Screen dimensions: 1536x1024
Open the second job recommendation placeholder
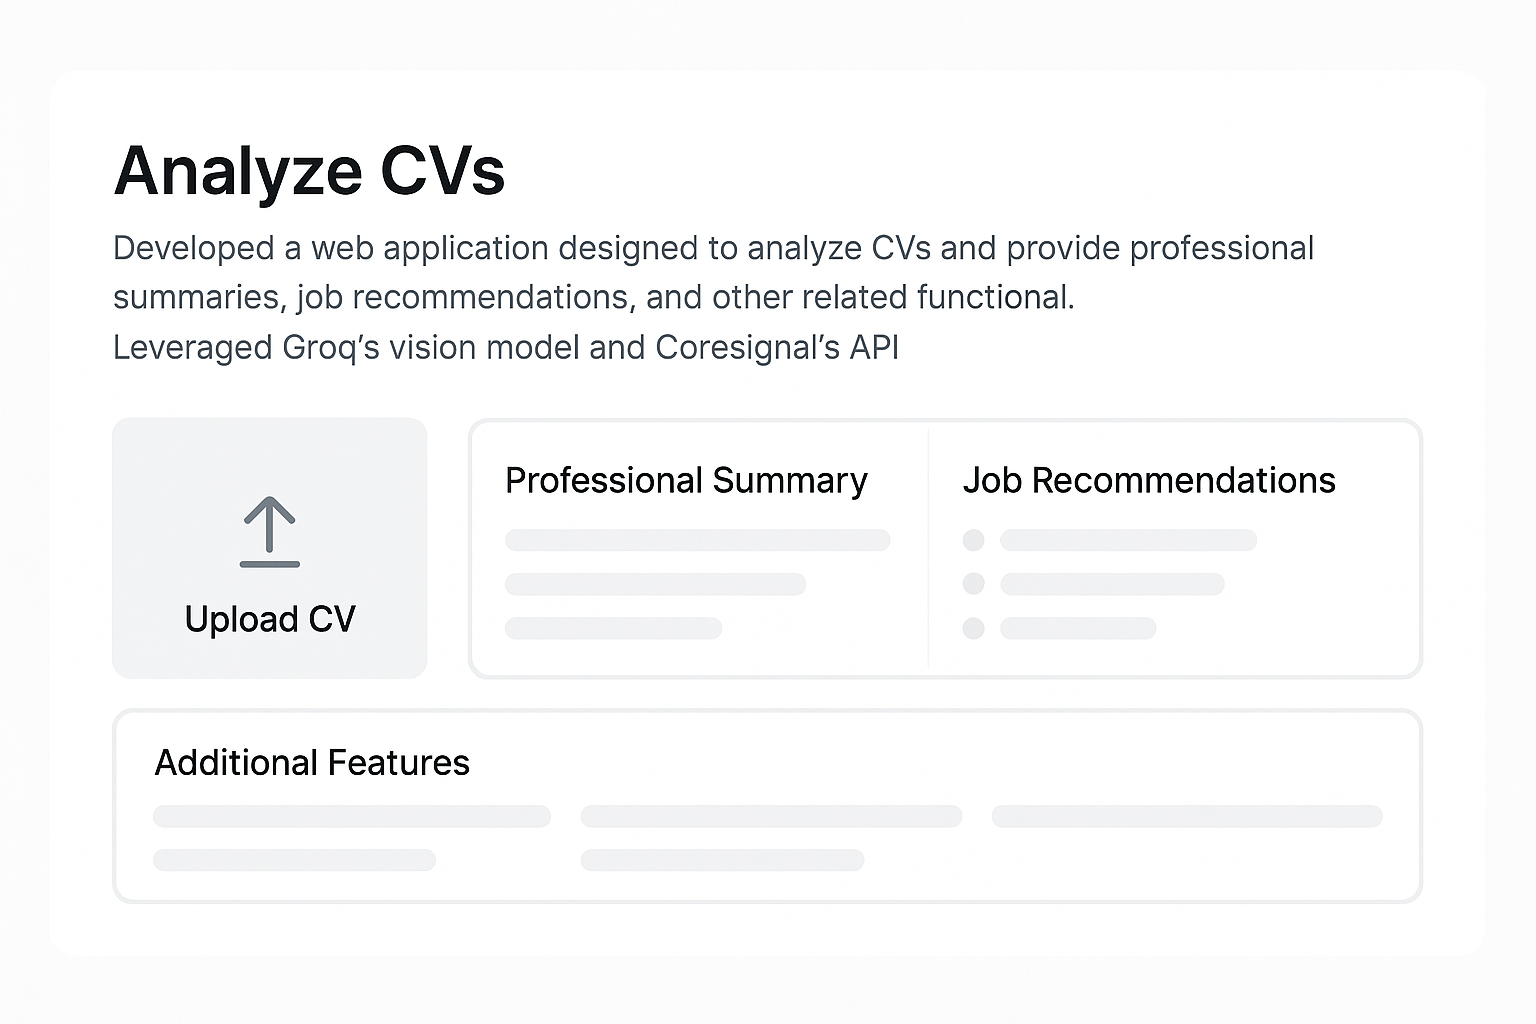pyautogui.click(x=1112, y=584)
